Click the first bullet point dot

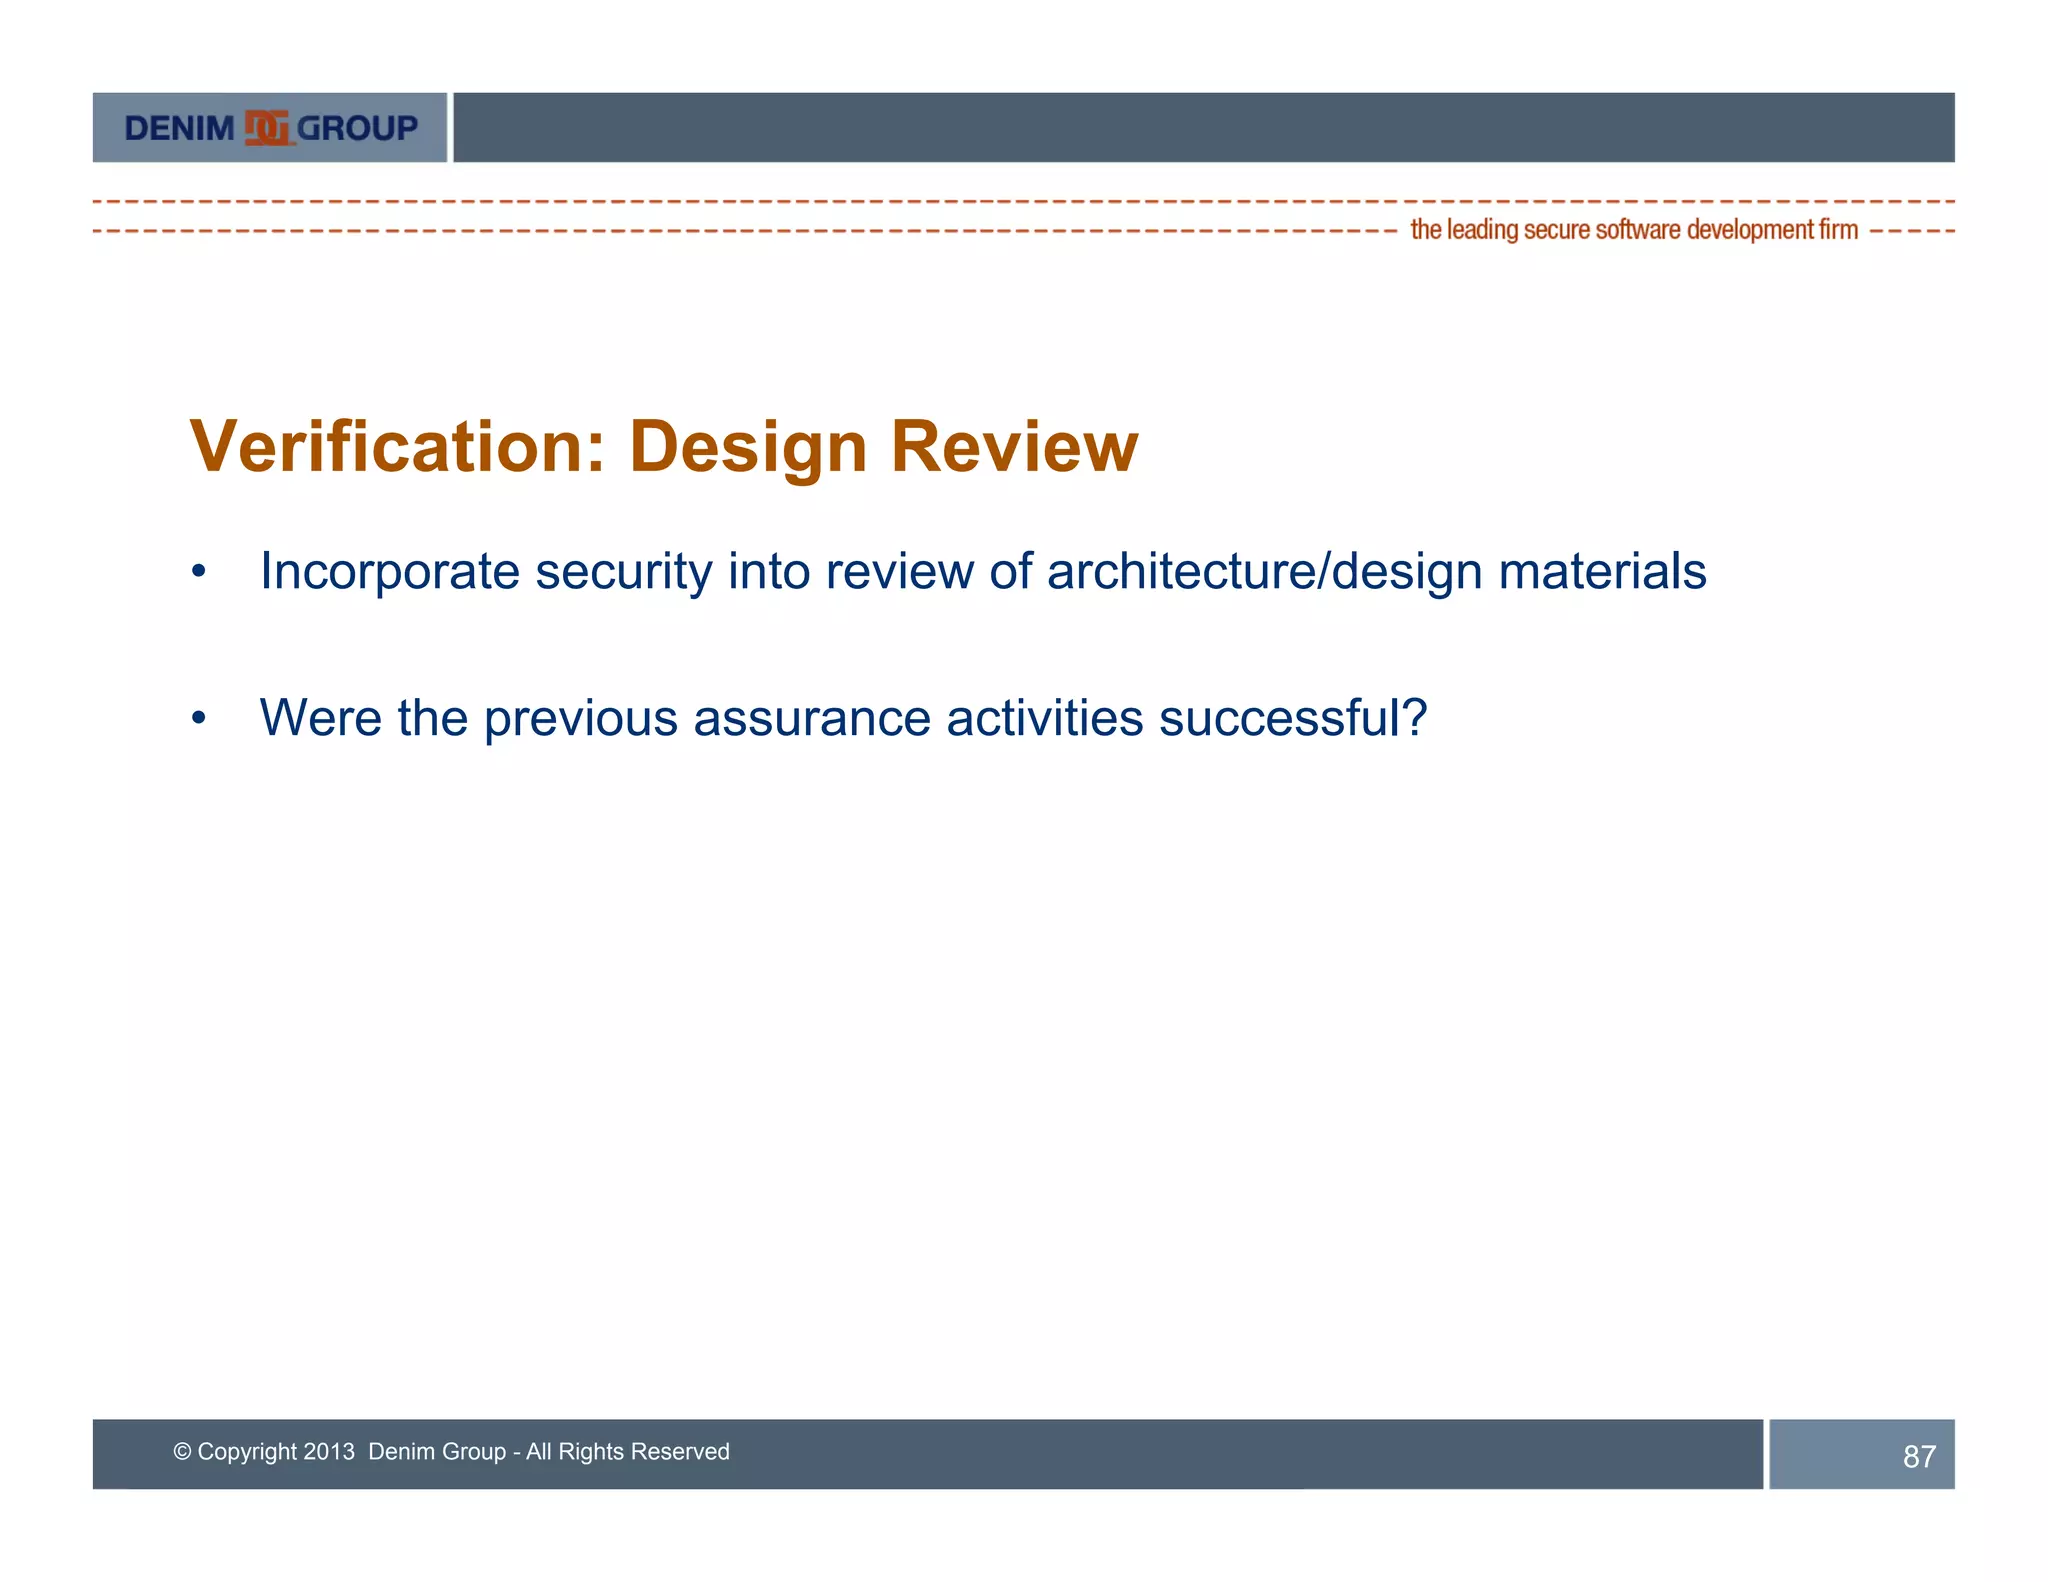point(199,572)
